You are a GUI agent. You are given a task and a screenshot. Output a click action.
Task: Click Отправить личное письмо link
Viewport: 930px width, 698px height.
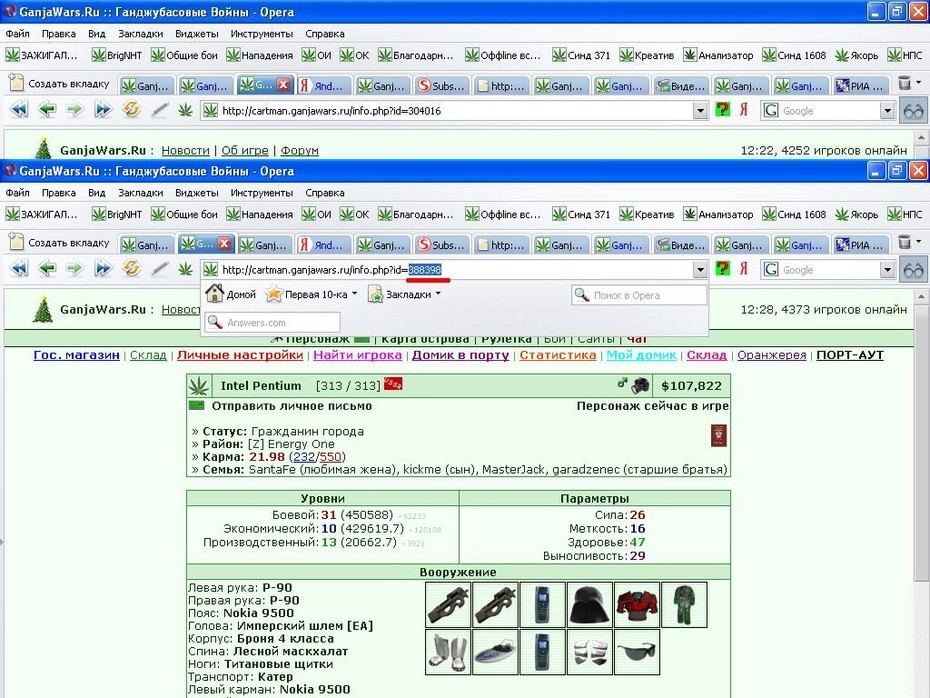[292, 406]
